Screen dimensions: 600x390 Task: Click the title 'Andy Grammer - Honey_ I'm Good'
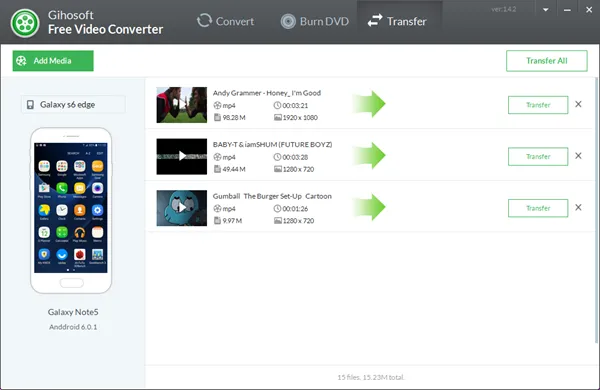coord(267,93)
